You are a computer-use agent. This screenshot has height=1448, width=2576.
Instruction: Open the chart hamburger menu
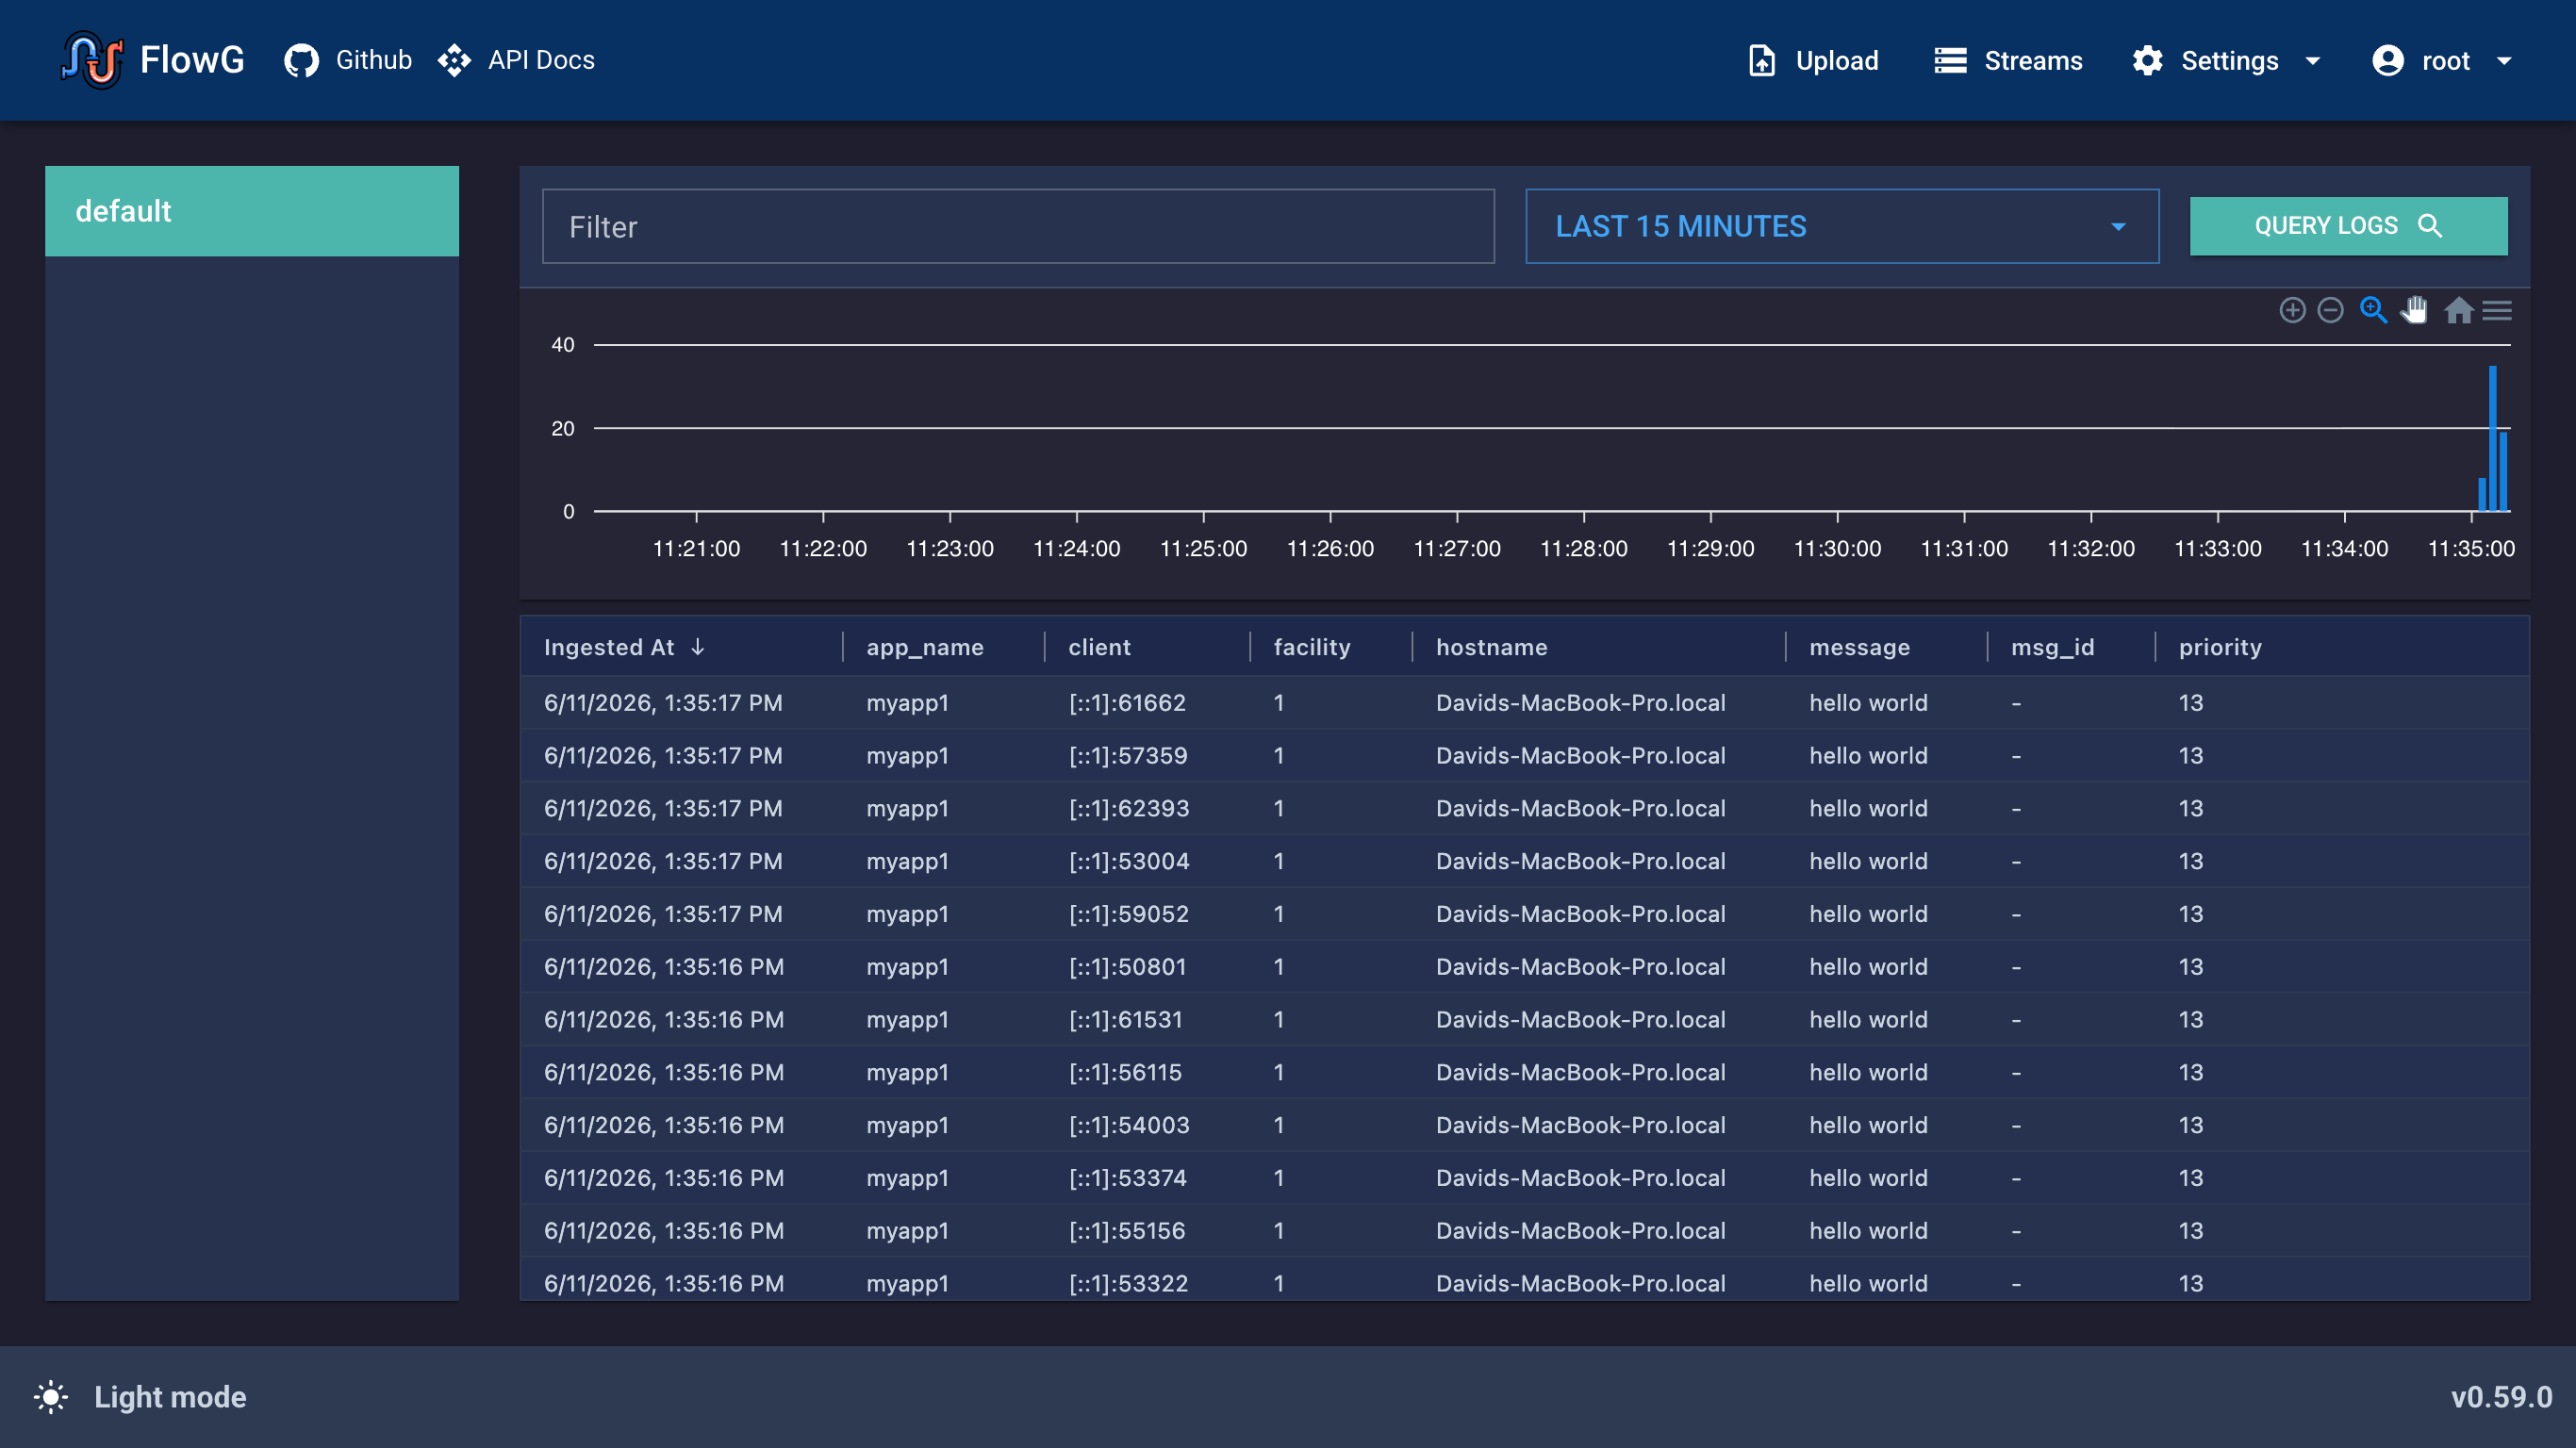(2497, 311)
